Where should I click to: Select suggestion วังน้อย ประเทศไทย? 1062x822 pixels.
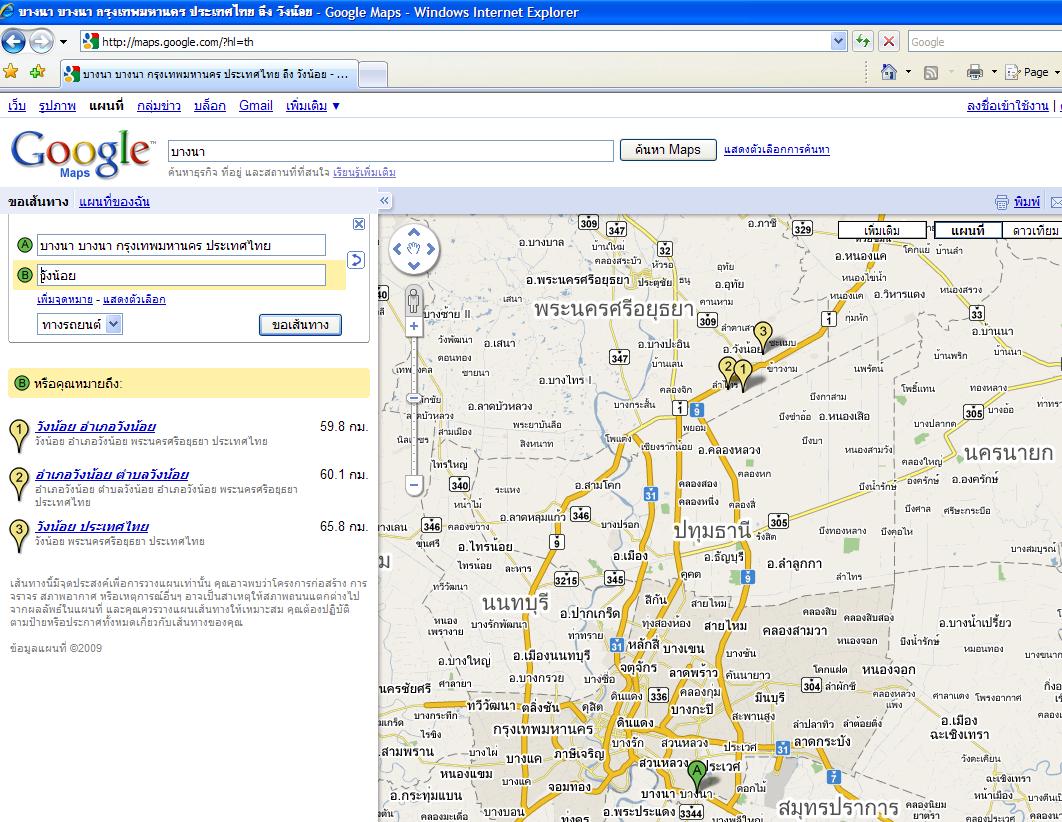pyautogui.click(x=92, y=527)
